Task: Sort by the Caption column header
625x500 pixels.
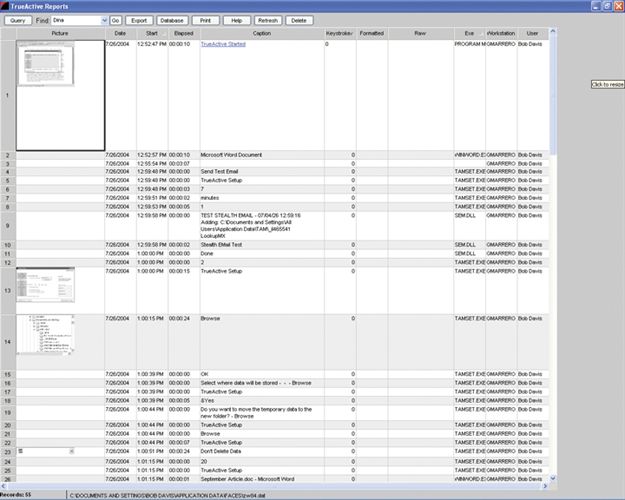Action: click(x=261, y=33)
